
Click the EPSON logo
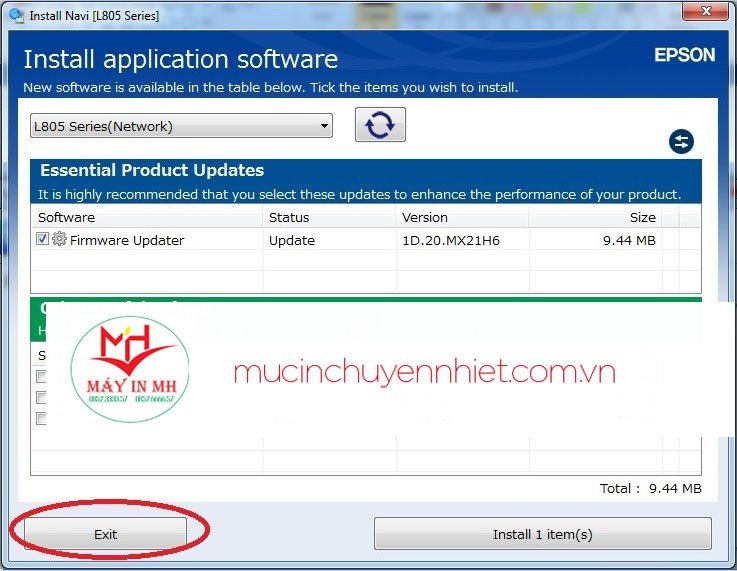click(x=684, y=55)
